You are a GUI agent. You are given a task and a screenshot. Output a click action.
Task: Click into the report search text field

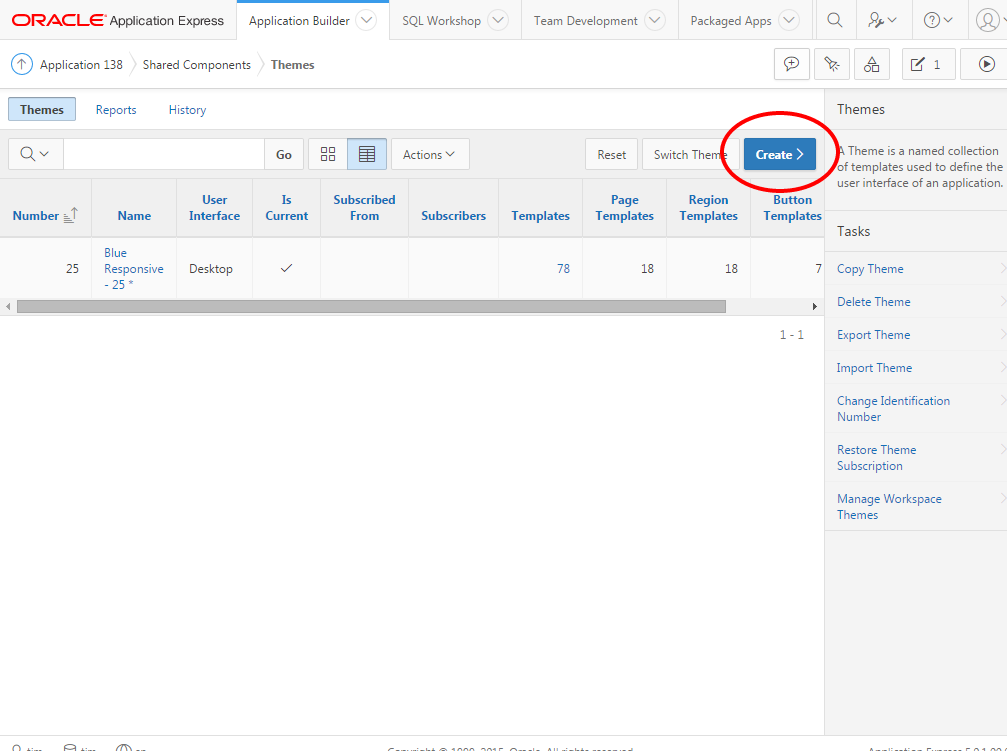(163, 154)
